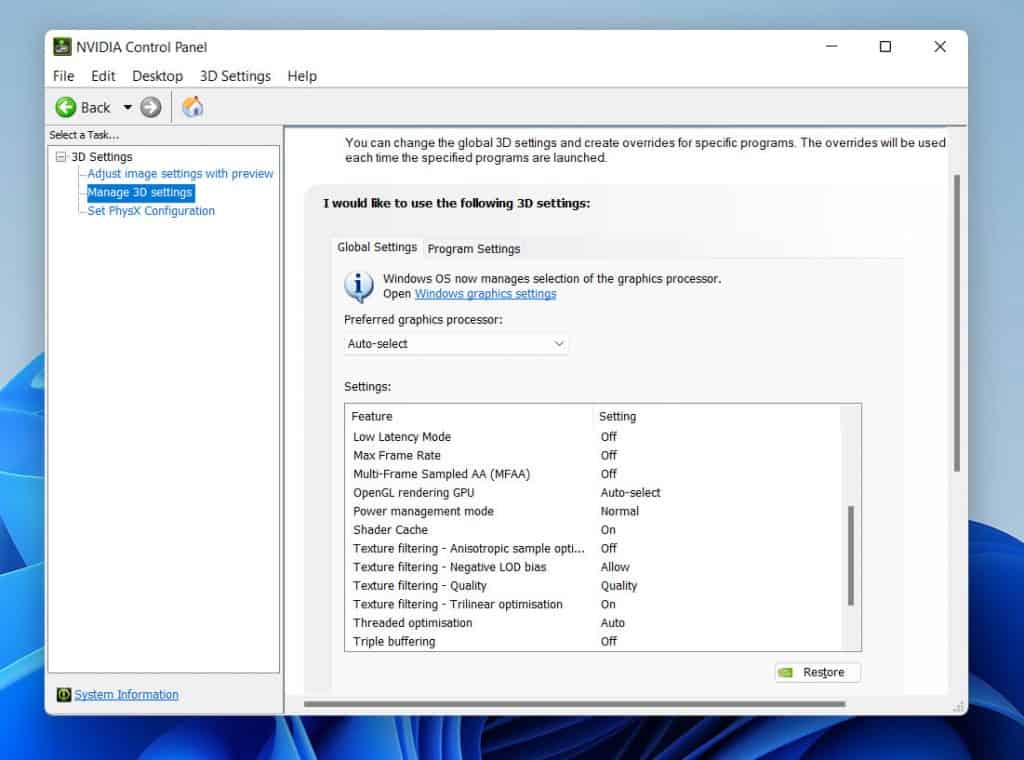Select the Texture filtering - Quality row
This screenshot has width=1024, height=760.
(593, 585)
